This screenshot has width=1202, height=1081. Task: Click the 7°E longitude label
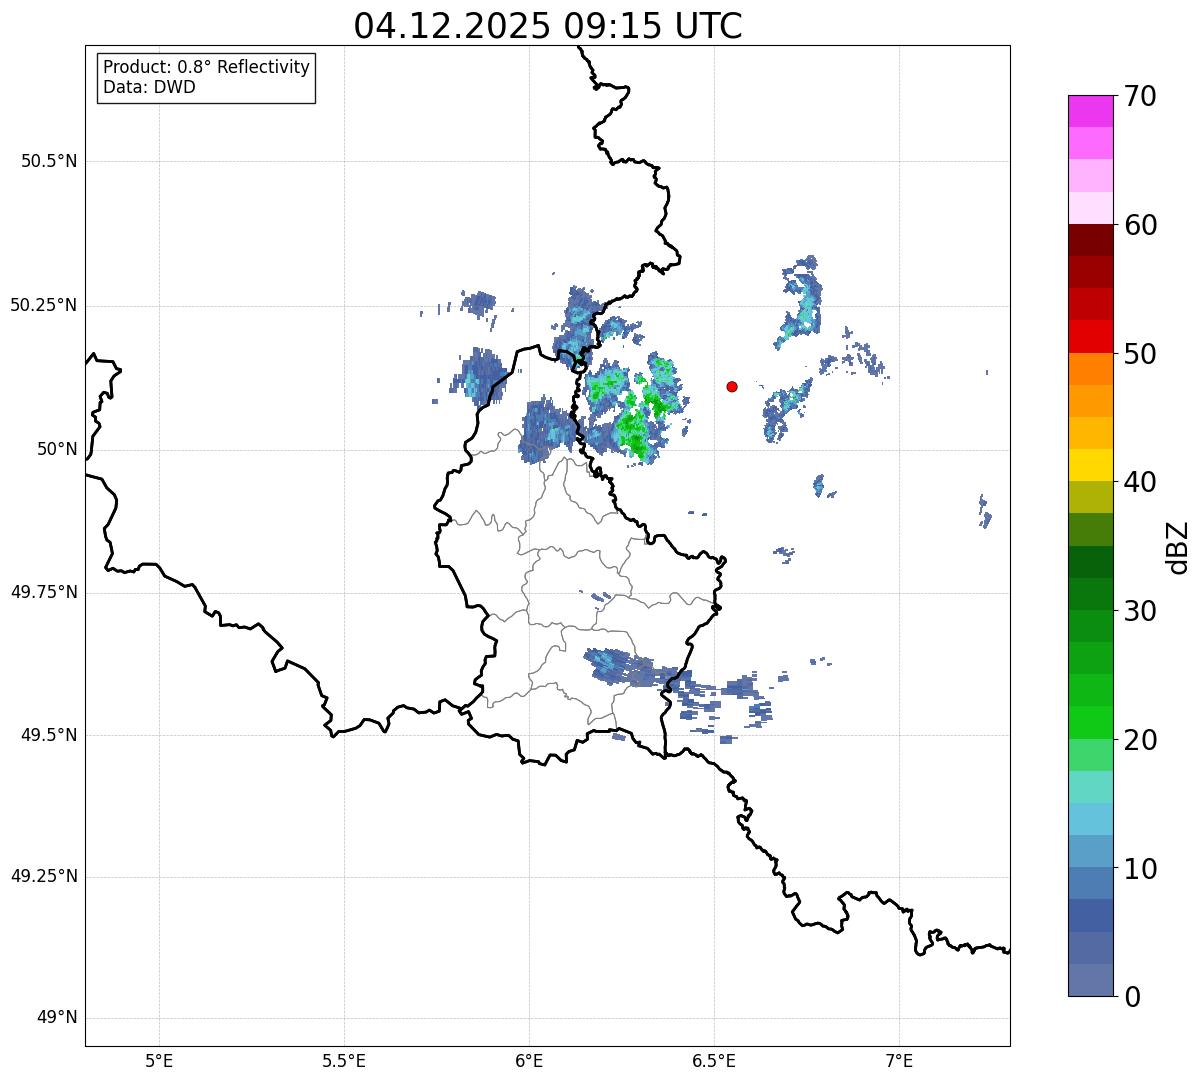pos(899,1061)
